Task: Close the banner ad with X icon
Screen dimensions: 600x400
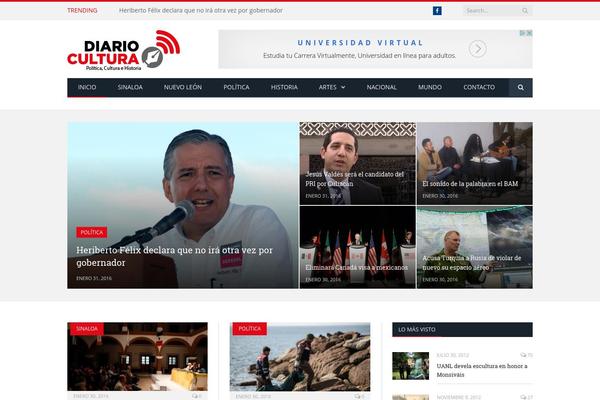Action: point(529,33)
